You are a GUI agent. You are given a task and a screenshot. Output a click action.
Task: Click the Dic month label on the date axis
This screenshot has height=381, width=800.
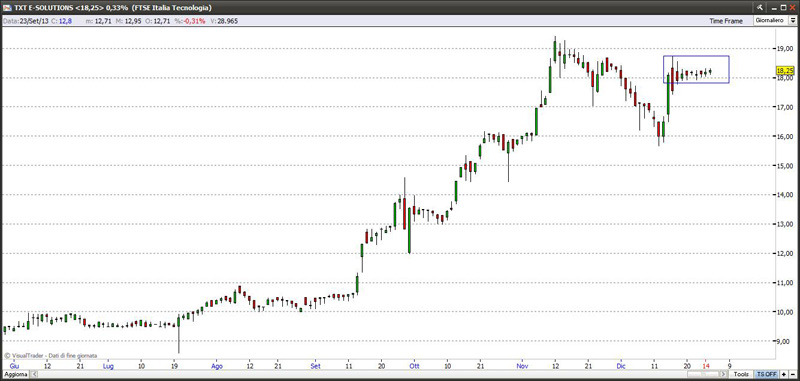pyautogui.click(x=620, y=366)
